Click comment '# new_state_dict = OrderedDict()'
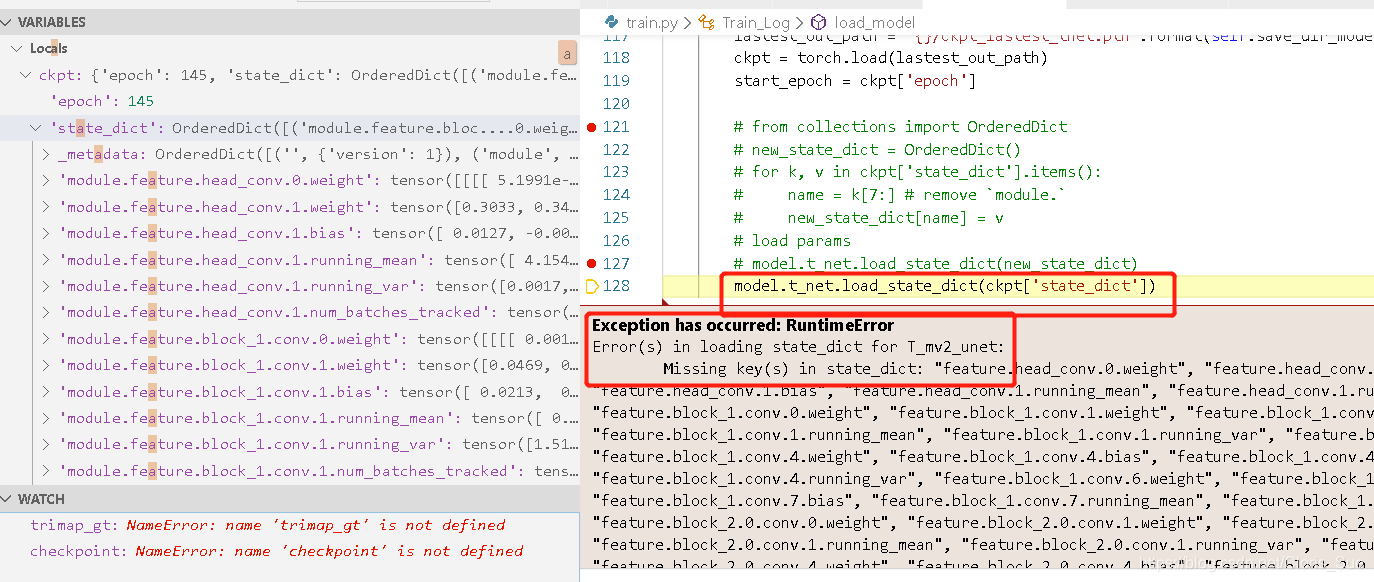1374x582 pixels. 877,150
